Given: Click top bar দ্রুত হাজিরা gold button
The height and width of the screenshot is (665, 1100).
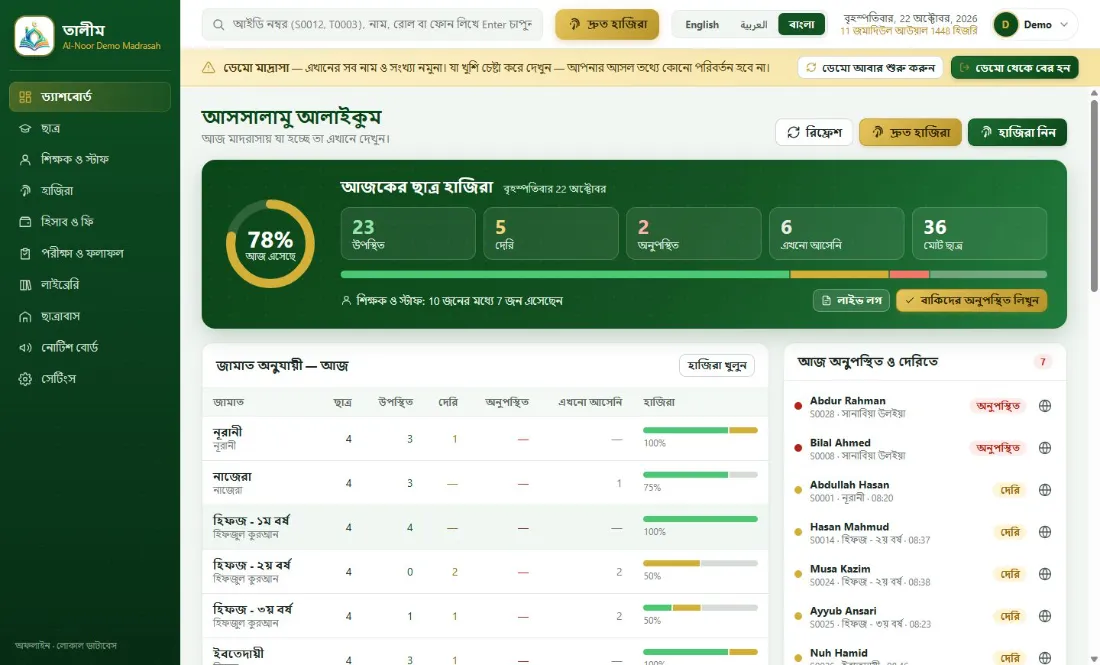Looking at the screenshot, I should point(607,25).
